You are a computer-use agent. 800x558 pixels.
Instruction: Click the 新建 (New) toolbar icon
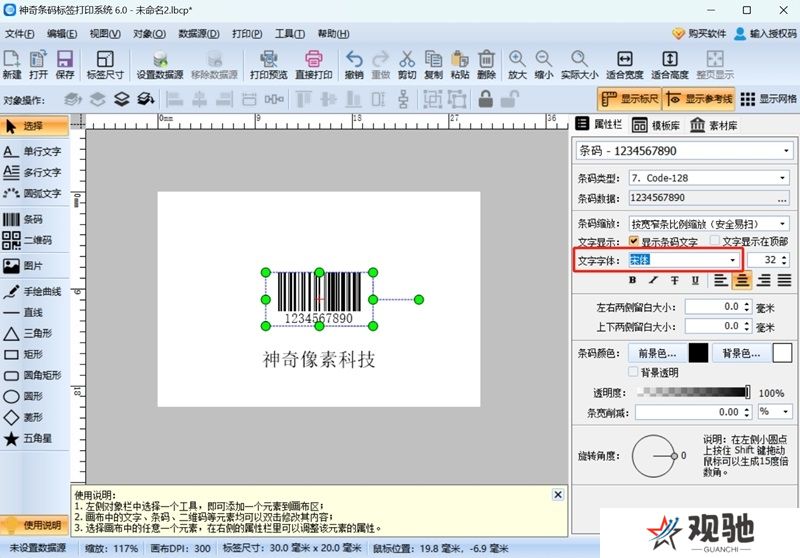coord(12,64)
